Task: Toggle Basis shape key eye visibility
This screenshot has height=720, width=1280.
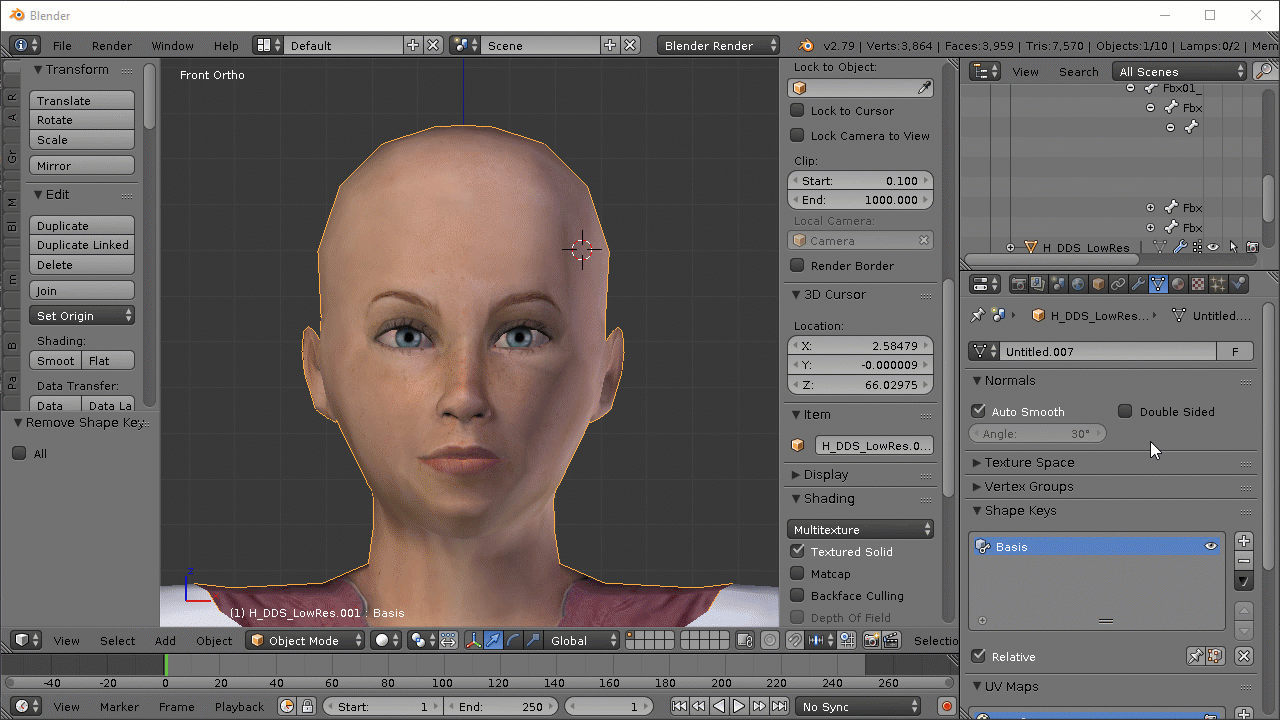Action: tap(1211, 547)
